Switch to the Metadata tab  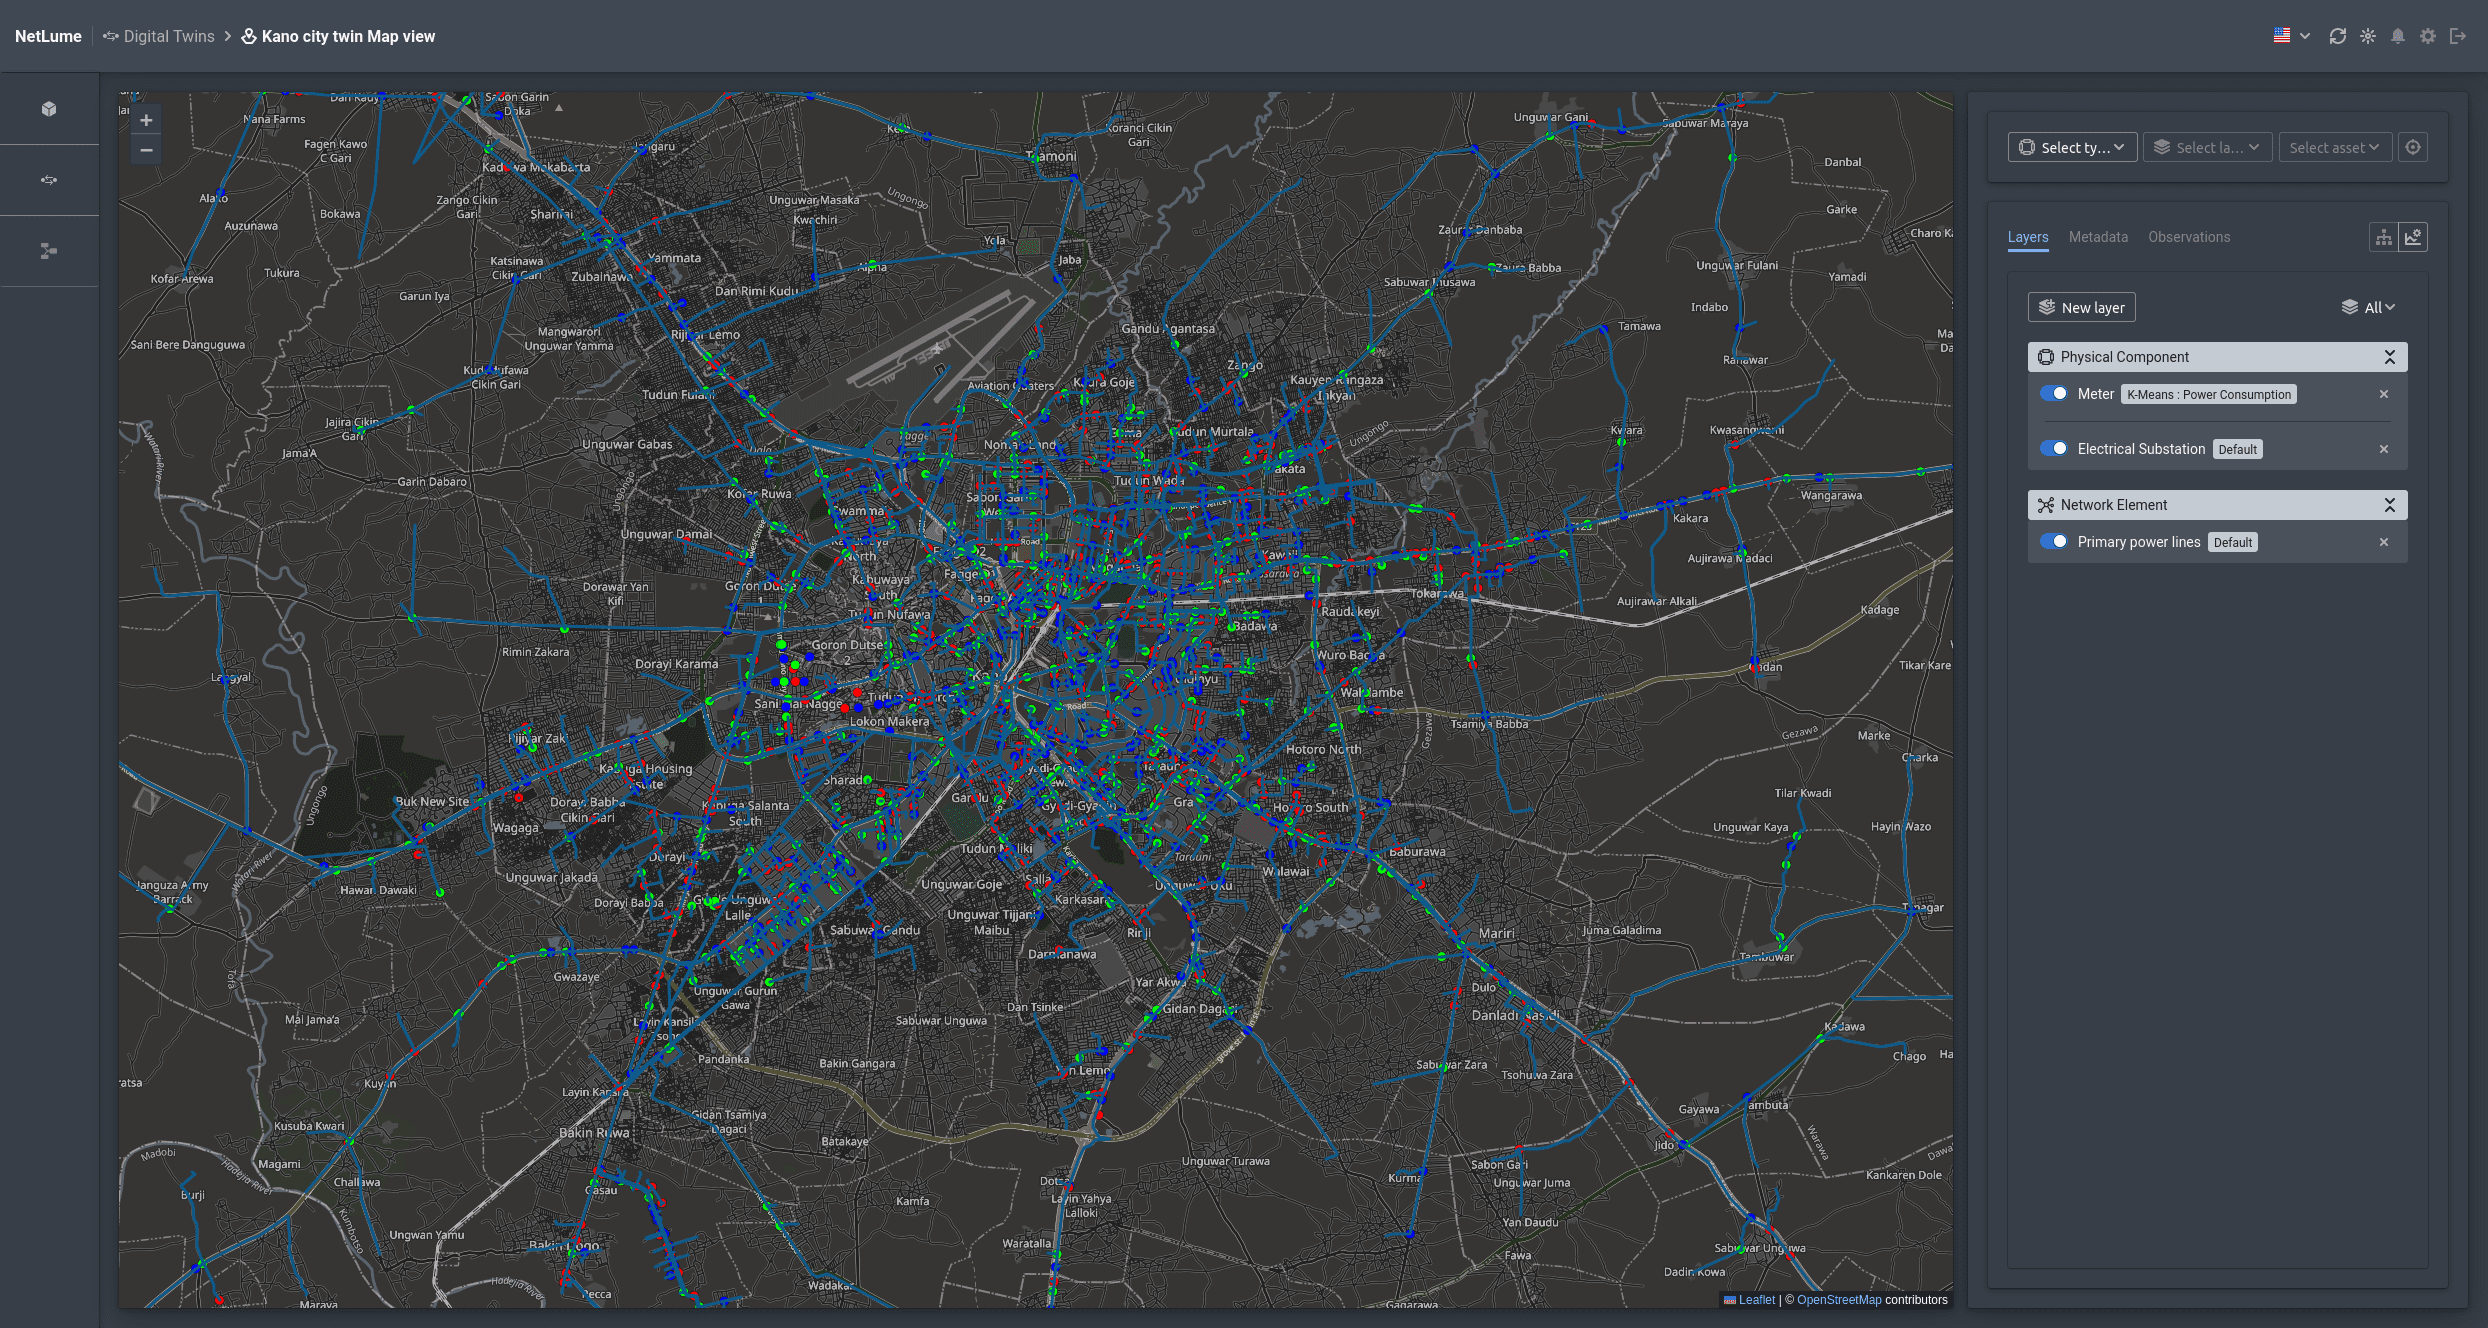[x=2098, y=237]
